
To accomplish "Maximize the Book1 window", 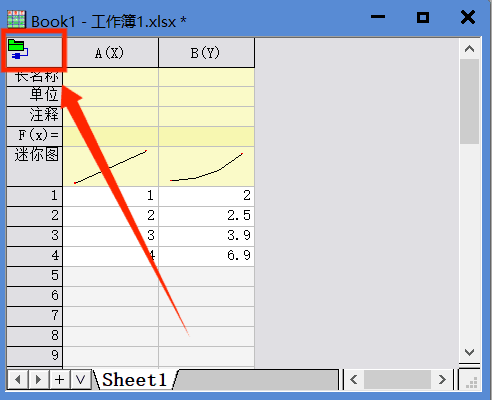I will (x=423, y=17).
